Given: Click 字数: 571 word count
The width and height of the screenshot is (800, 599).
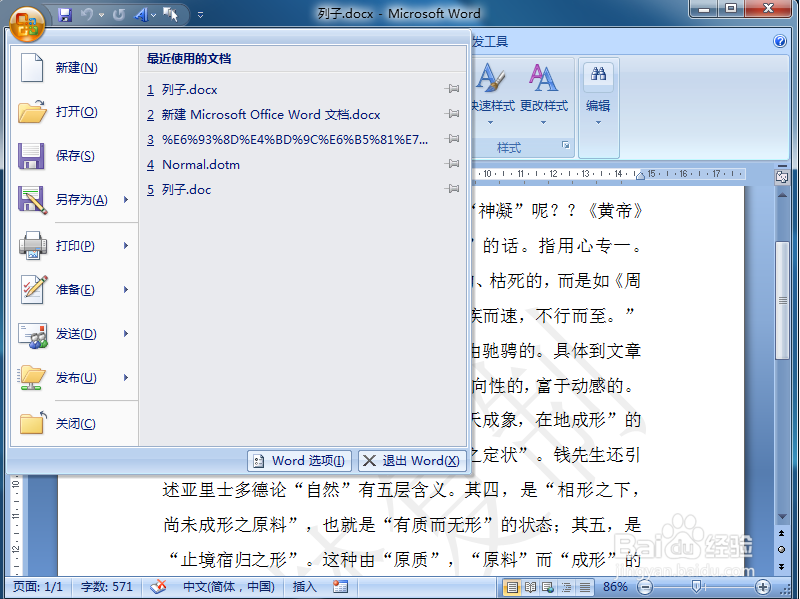Looking at the screenshot, I should [107, 587].
